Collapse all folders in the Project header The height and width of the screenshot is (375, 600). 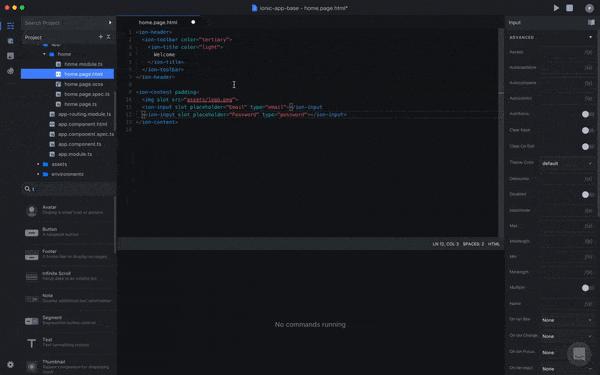pyautogui.click(x=108, y=37)
